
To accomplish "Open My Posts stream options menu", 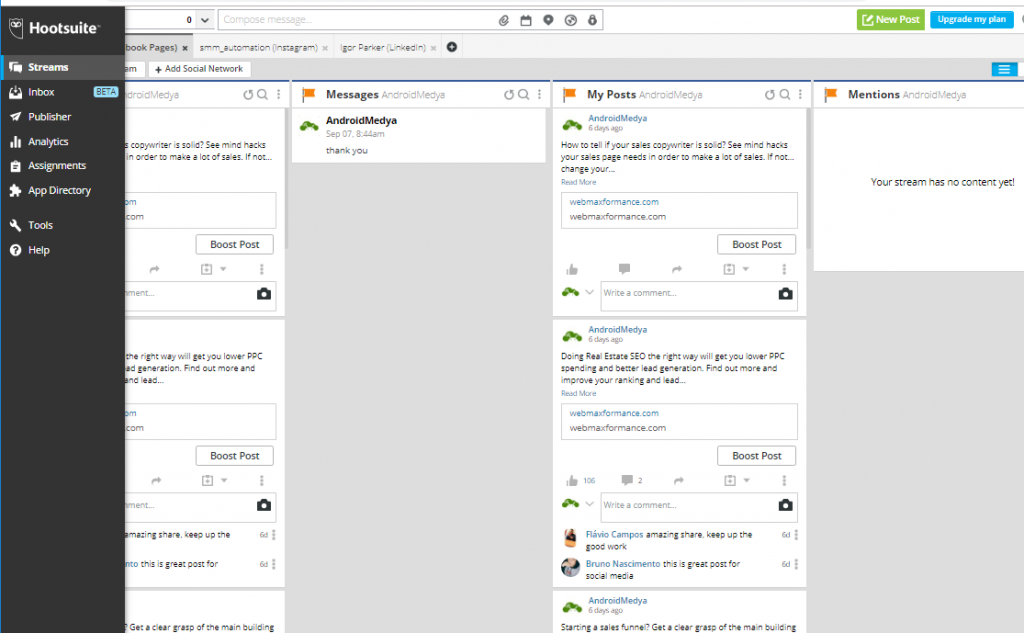I will point(800,95).
